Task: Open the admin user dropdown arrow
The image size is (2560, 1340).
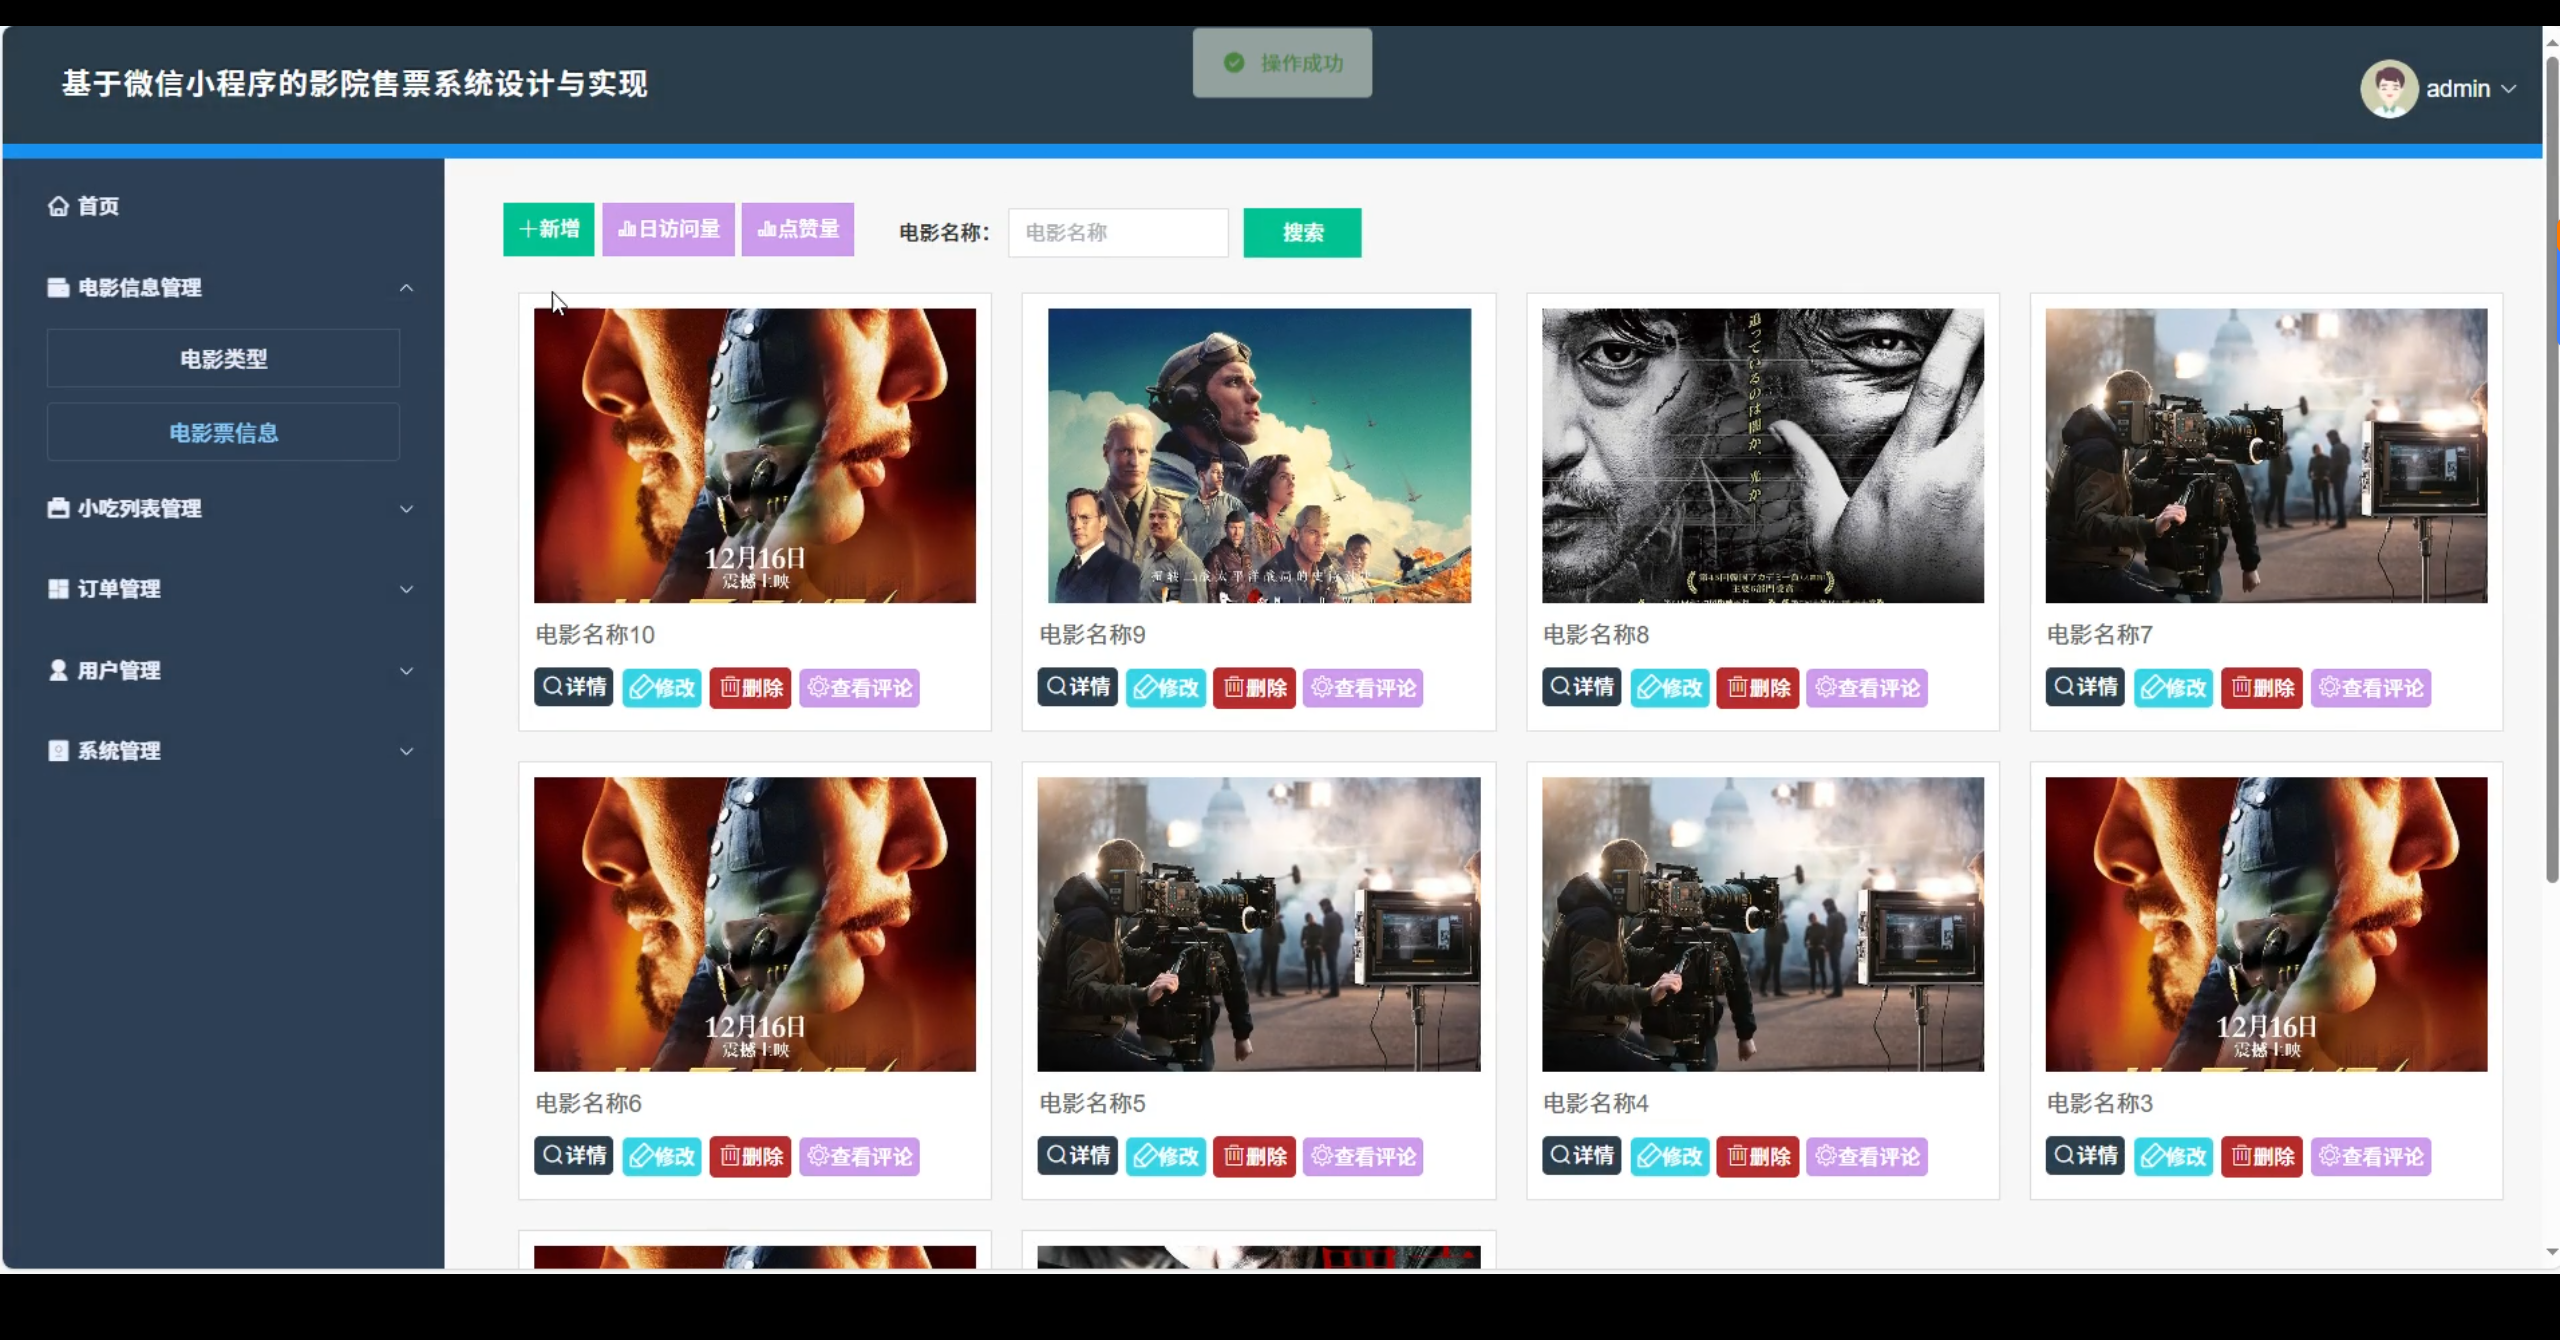Action: coord(2509,89)
